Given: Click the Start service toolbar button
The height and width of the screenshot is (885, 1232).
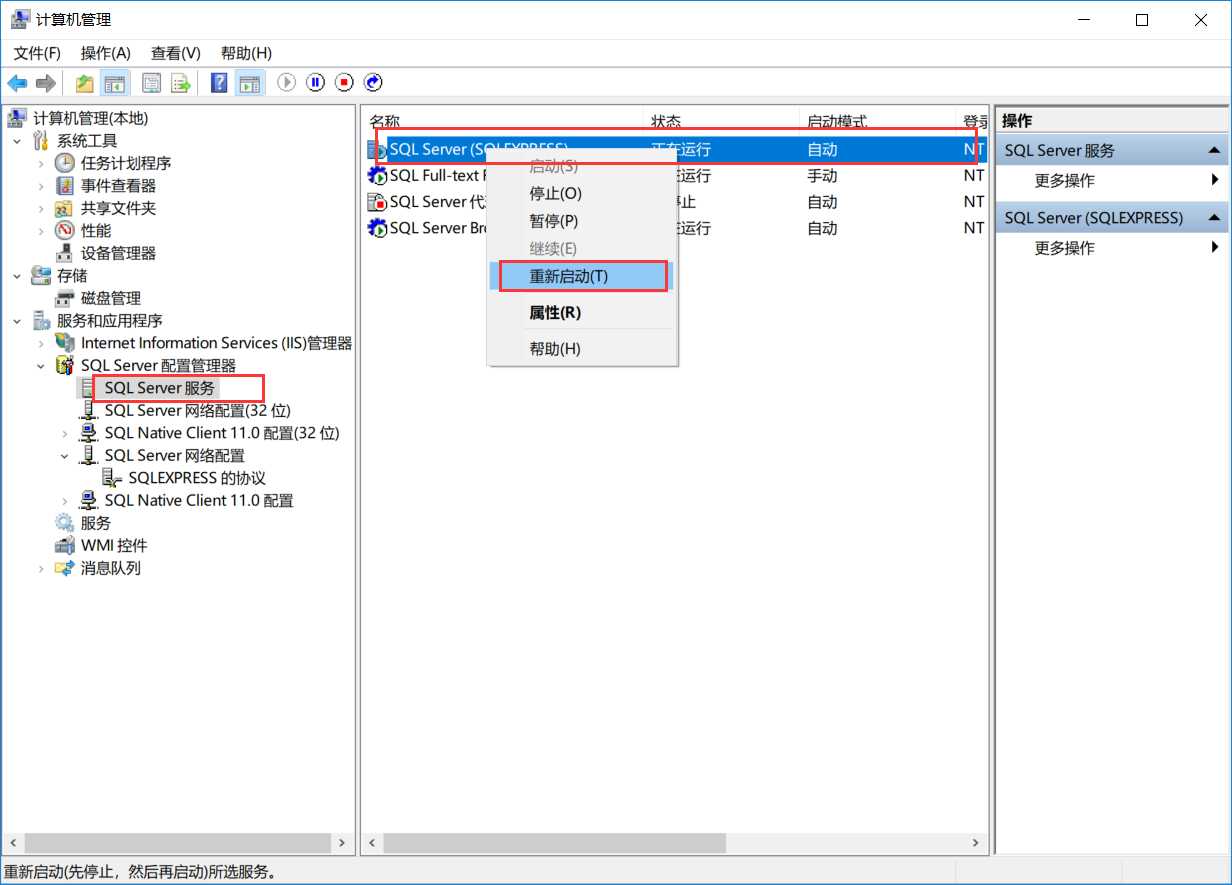Looking at the screenshot, I should tap(287, 83).
